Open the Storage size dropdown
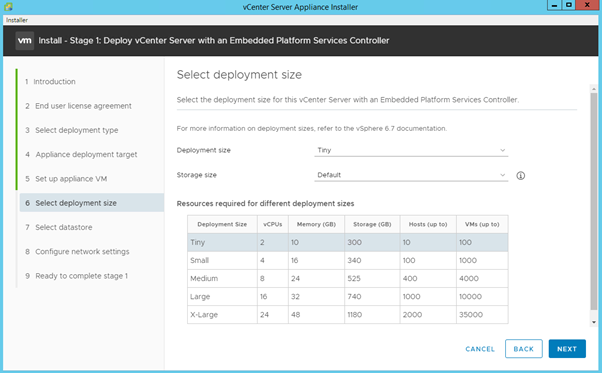Image resolution: width=602 pixels, height=373 pixels. pos(411,175)
